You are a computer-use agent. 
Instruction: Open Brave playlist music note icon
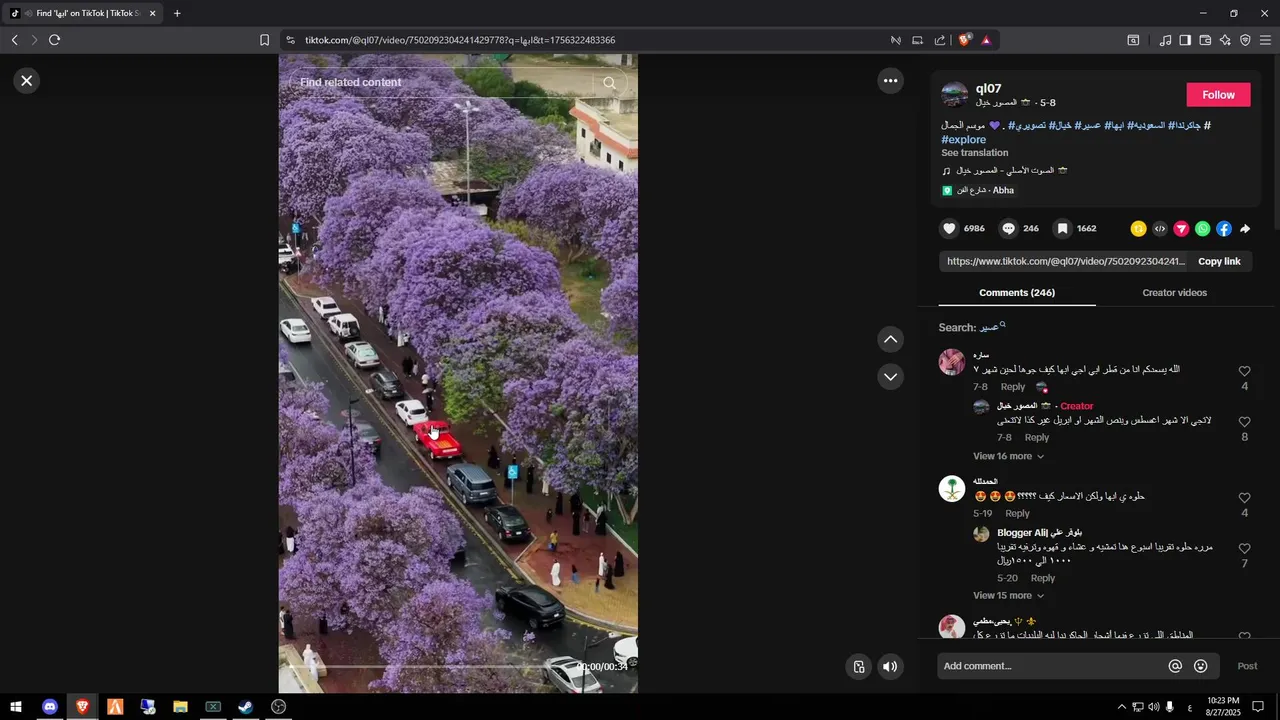1165,40
